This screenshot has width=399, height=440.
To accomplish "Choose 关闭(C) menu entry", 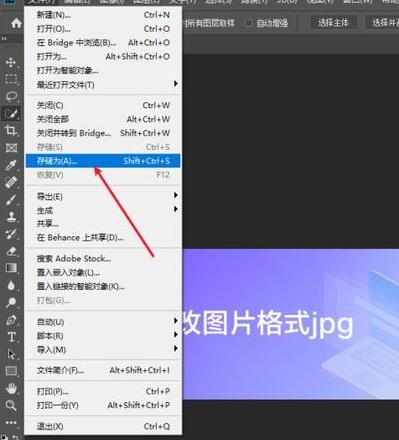I will click(x=103, y=105).
